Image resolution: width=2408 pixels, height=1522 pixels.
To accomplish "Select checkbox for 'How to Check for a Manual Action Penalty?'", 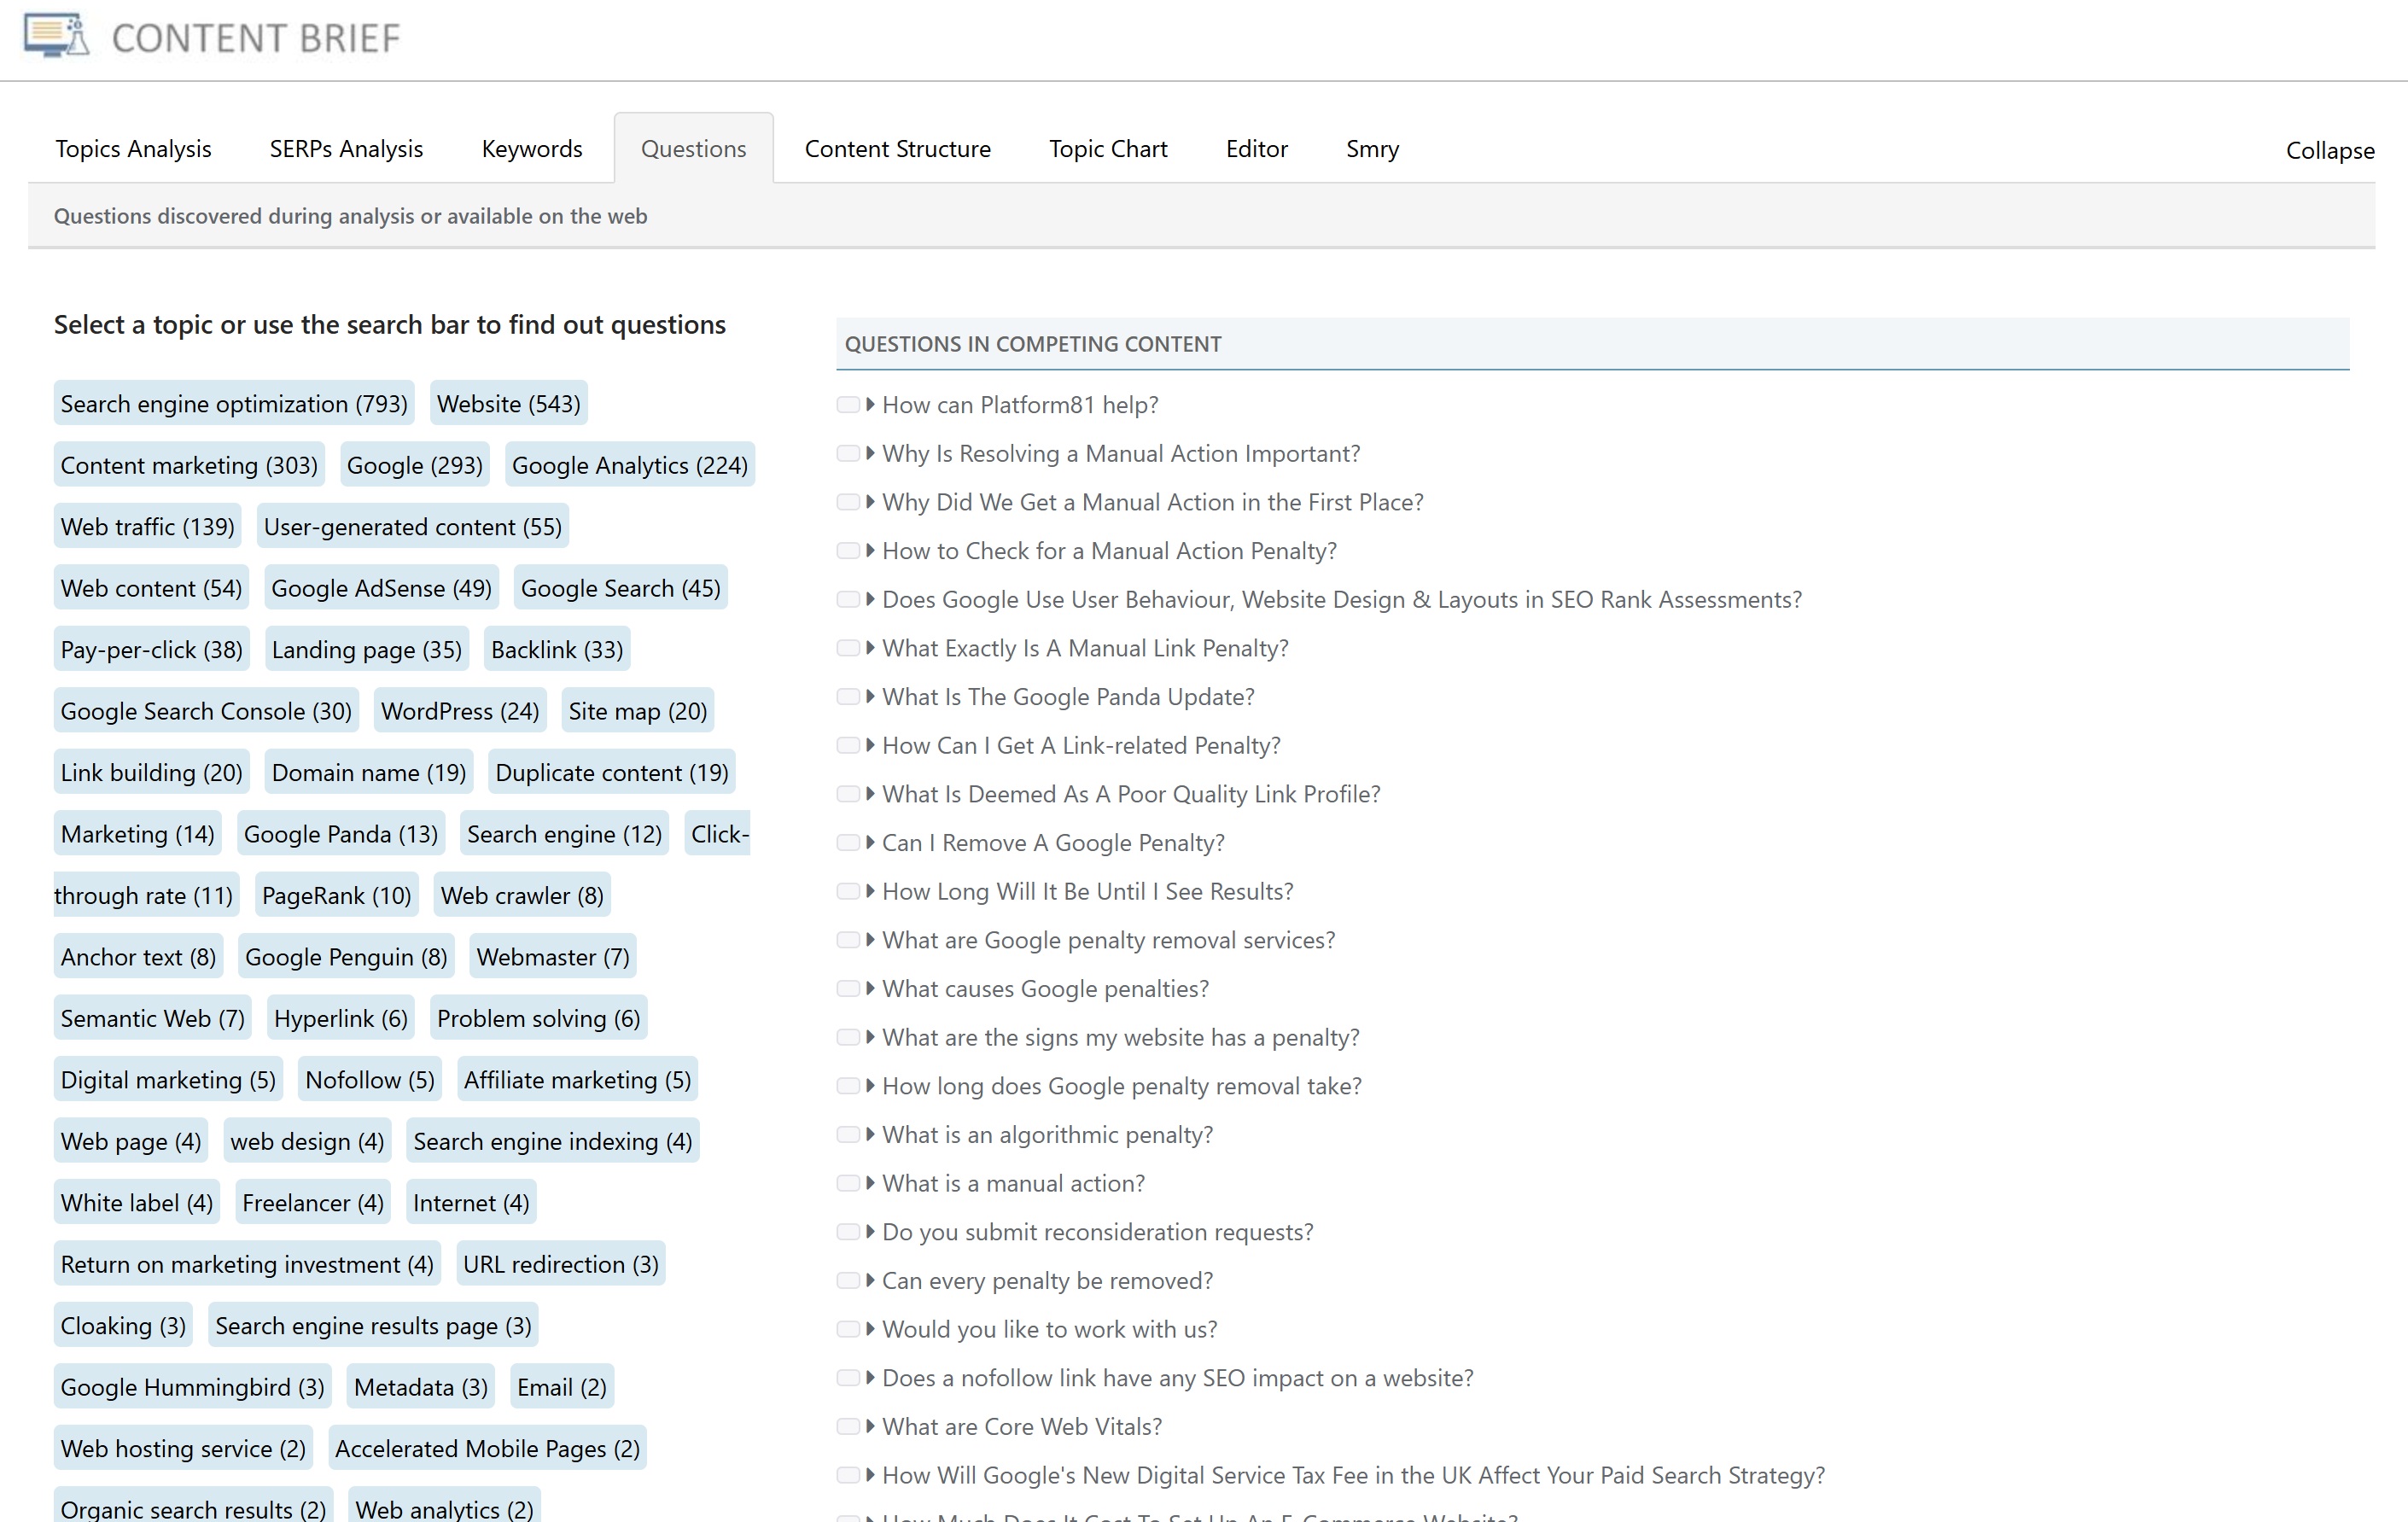I will (x=848, y=551).
